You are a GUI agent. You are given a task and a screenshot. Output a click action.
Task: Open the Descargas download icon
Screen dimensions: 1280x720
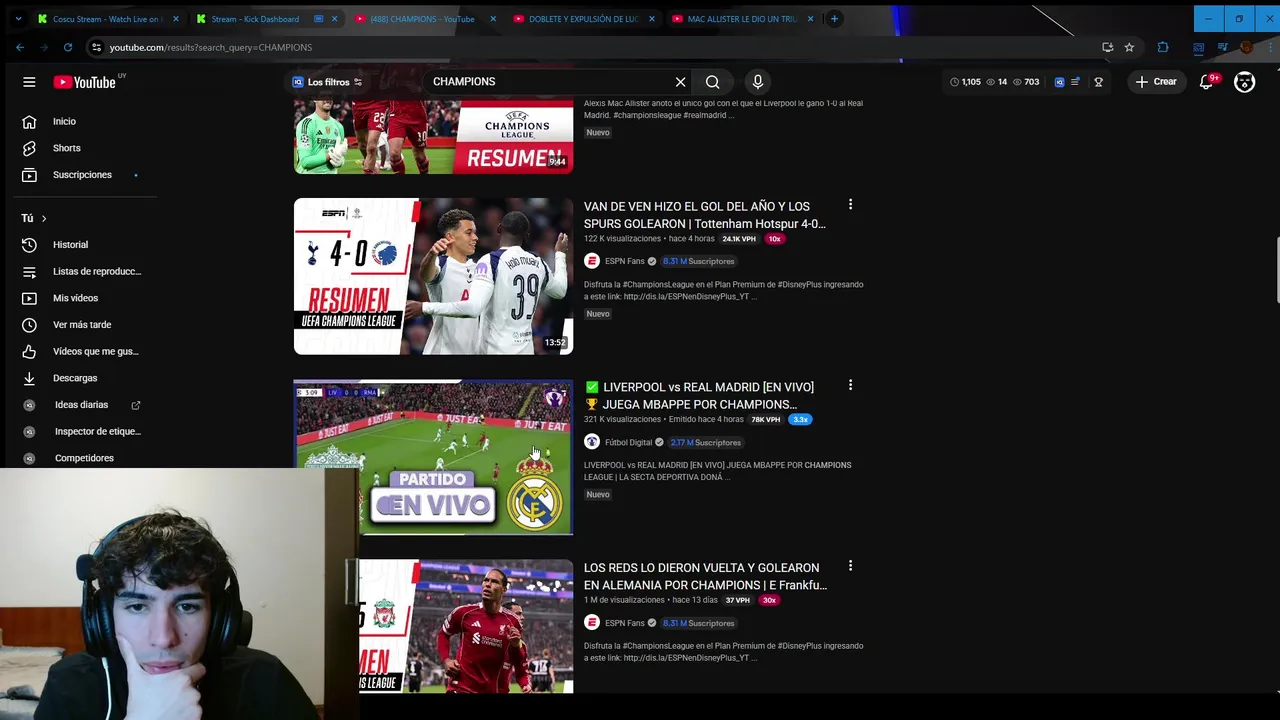click(x=29, y=378)
